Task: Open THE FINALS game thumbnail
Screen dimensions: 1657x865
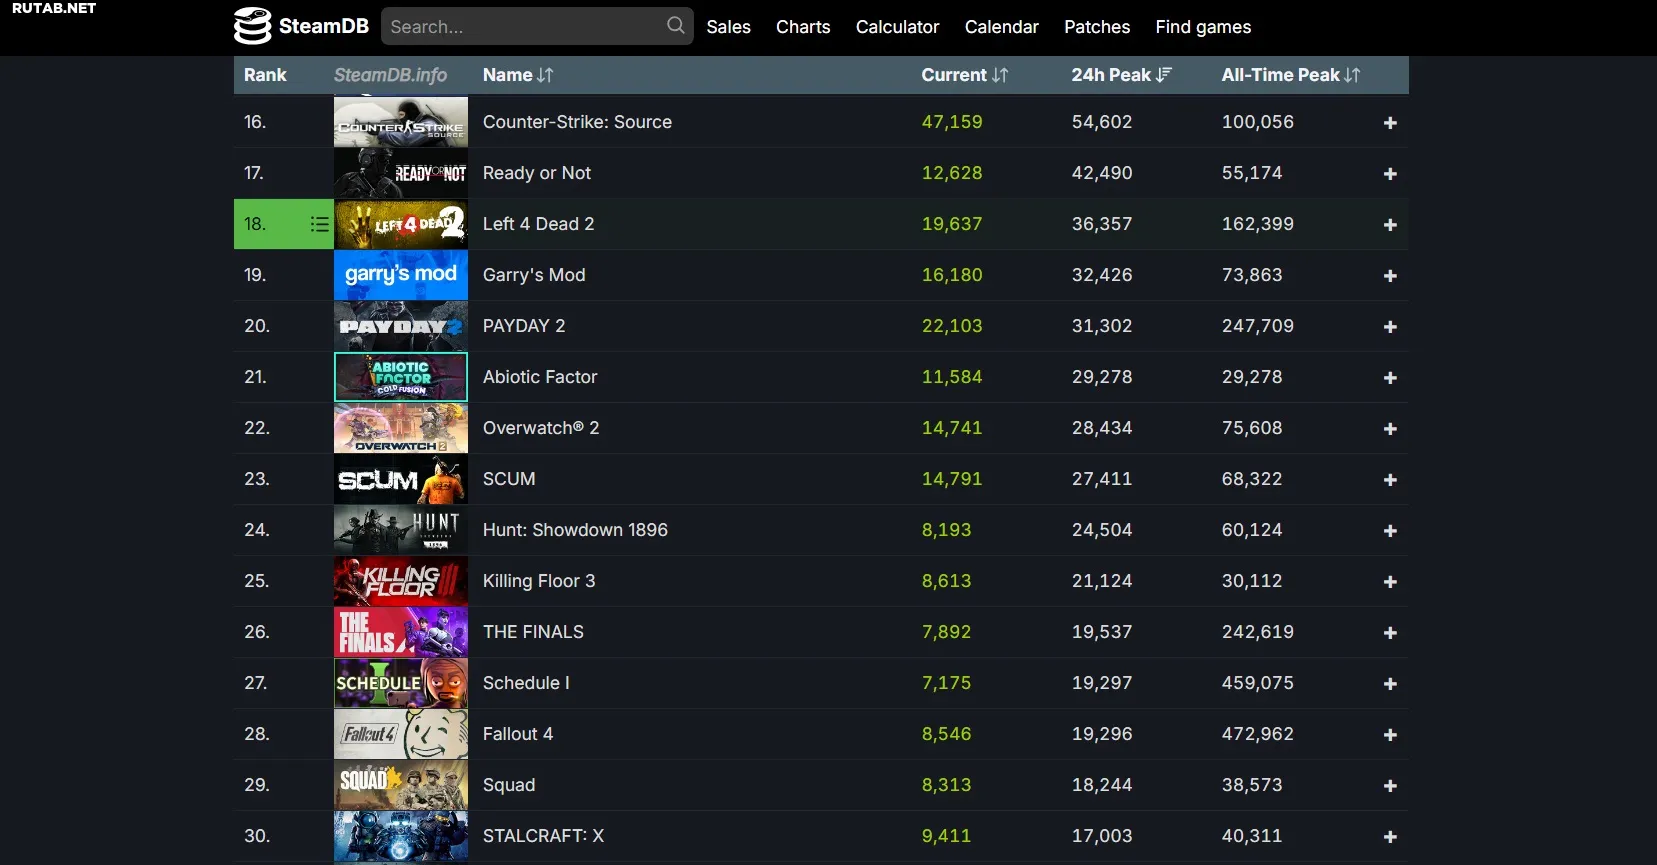Action: [400, 632]
